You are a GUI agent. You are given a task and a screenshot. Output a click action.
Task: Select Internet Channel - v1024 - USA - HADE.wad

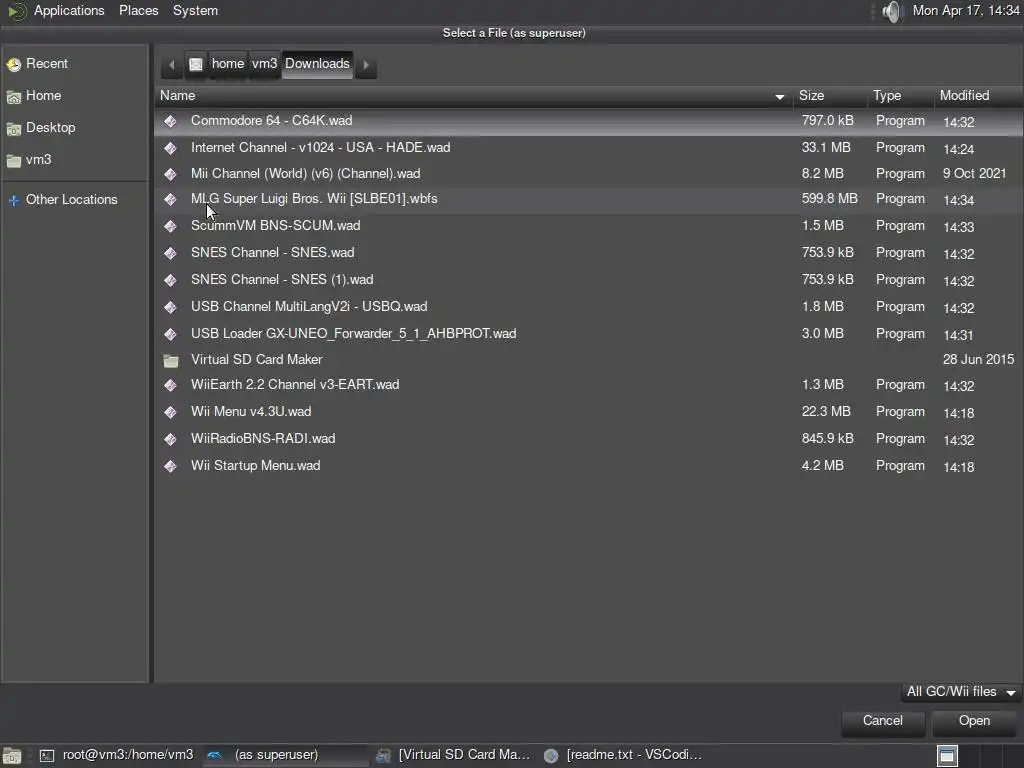point(321,148)
